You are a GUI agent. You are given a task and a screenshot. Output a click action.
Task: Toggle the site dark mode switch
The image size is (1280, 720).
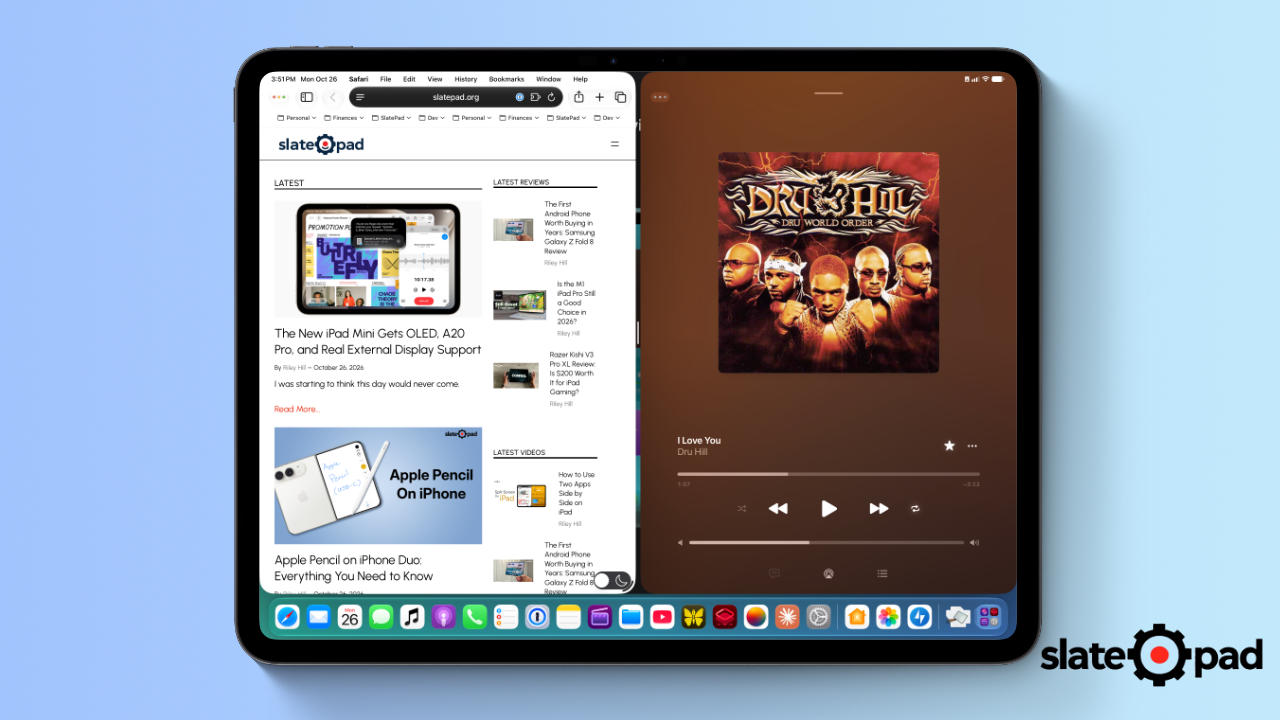click(x=612, y=580)
